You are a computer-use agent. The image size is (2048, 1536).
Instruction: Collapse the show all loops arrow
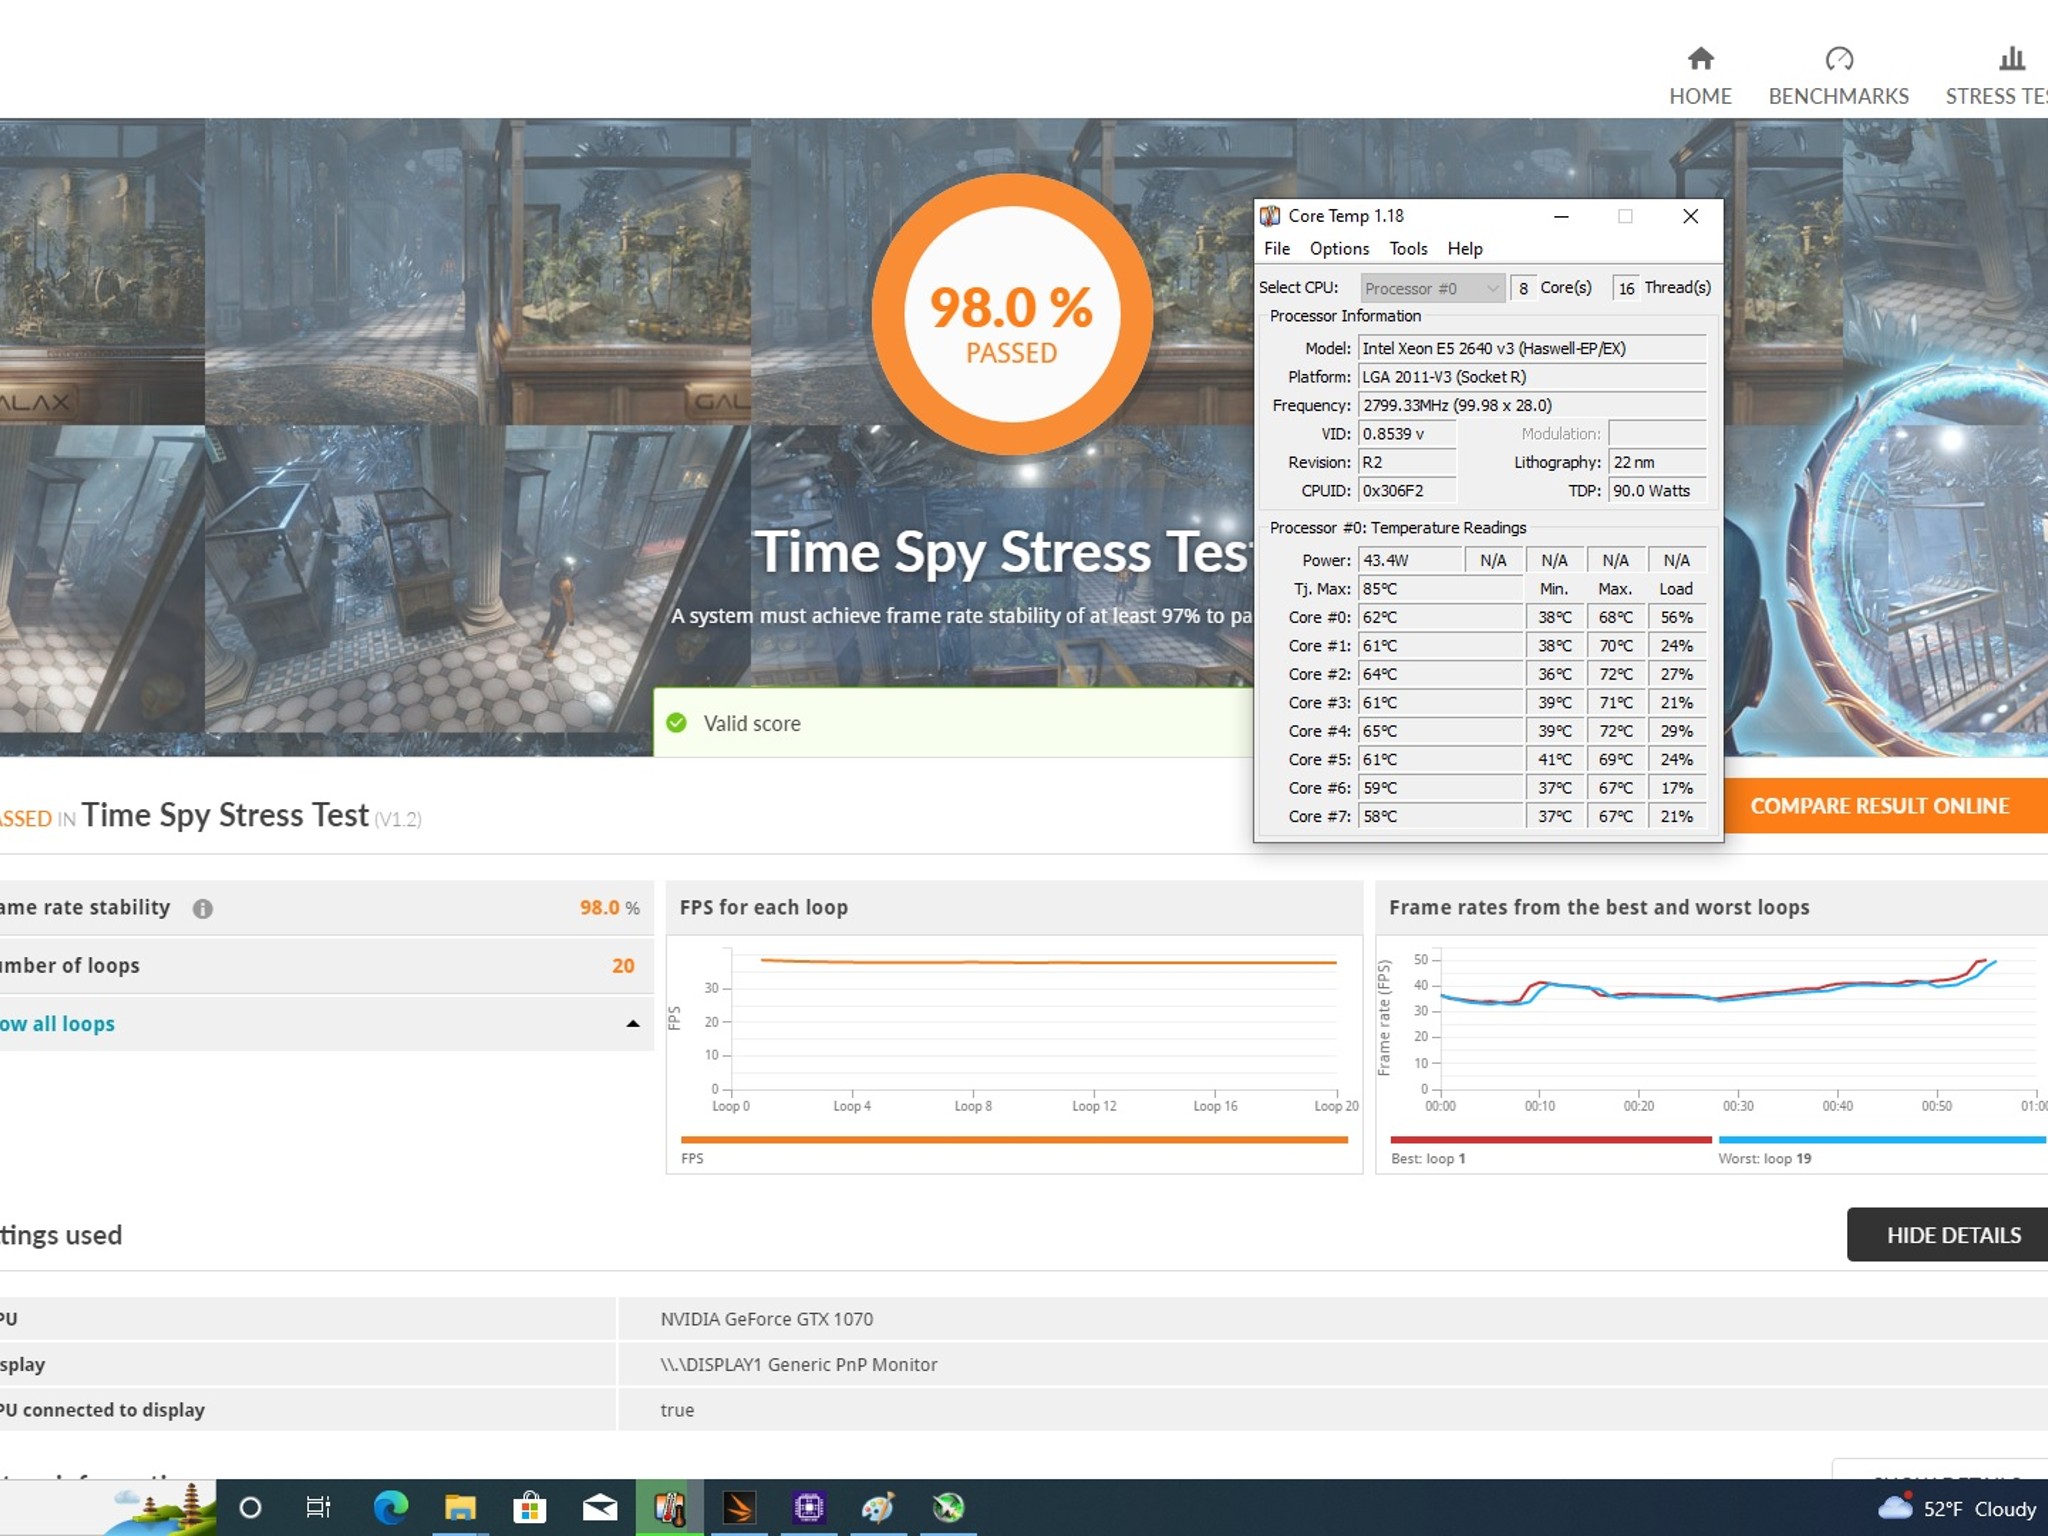(632, 1024)
